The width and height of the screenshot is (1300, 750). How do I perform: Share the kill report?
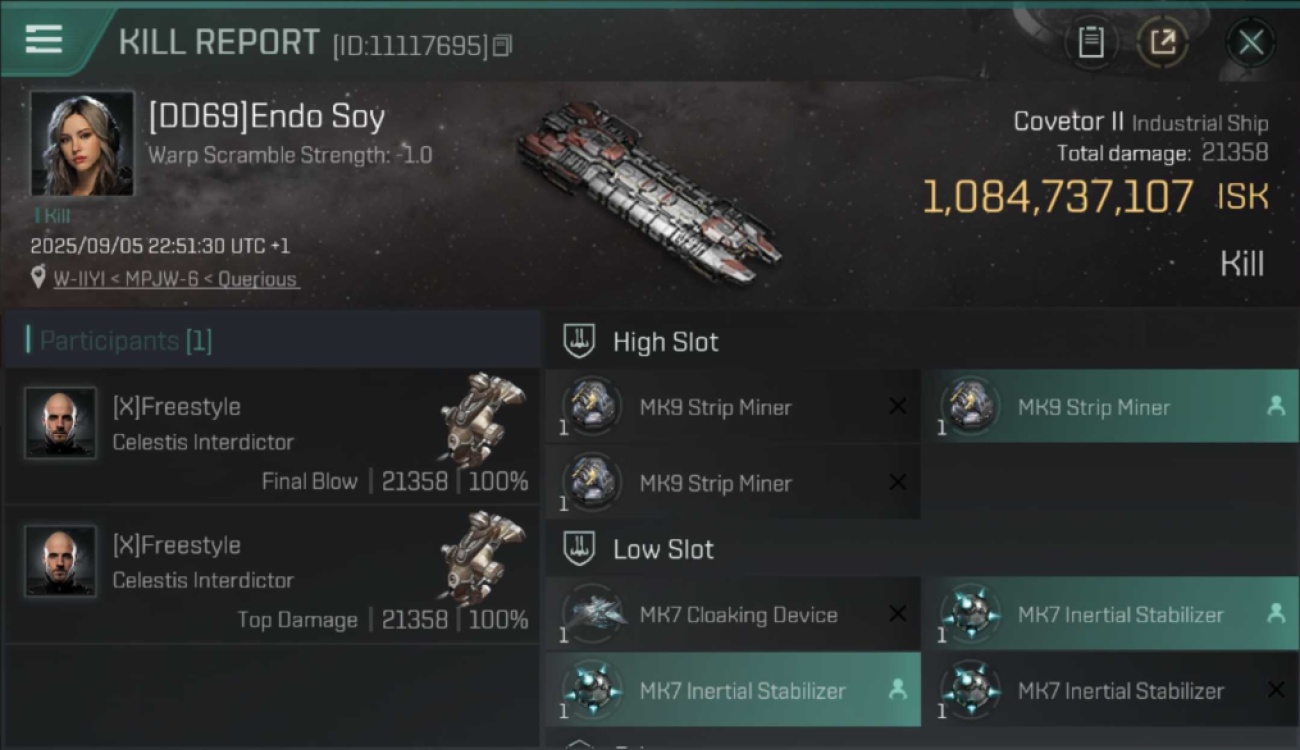1162,42
